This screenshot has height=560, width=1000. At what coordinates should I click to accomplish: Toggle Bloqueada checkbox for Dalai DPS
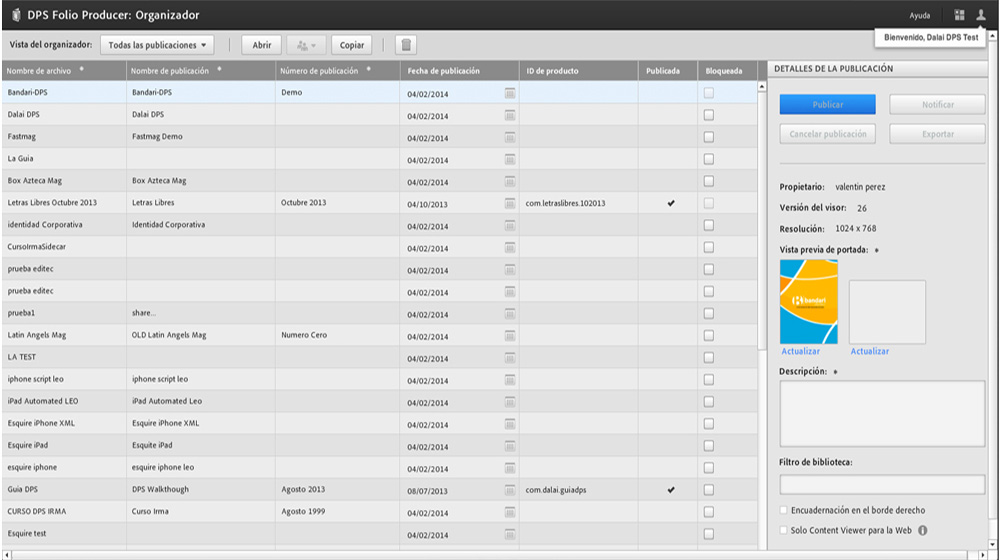tap(709, 115)
